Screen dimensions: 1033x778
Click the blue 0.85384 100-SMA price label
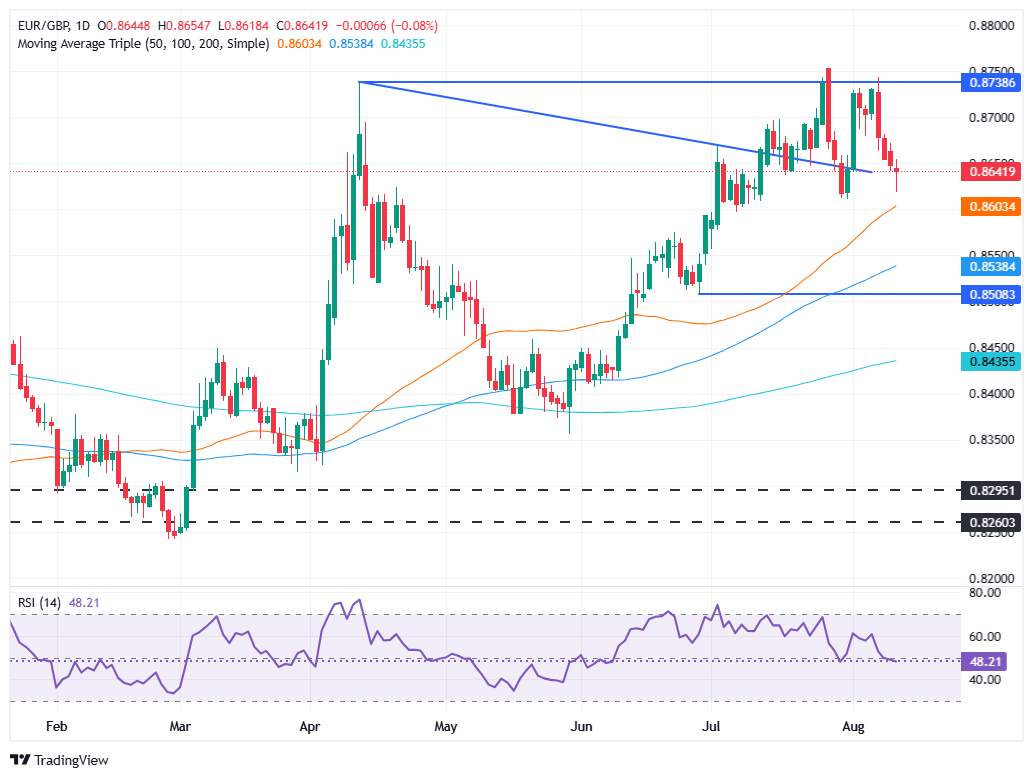pyautogui.click(x=989, y=266)
